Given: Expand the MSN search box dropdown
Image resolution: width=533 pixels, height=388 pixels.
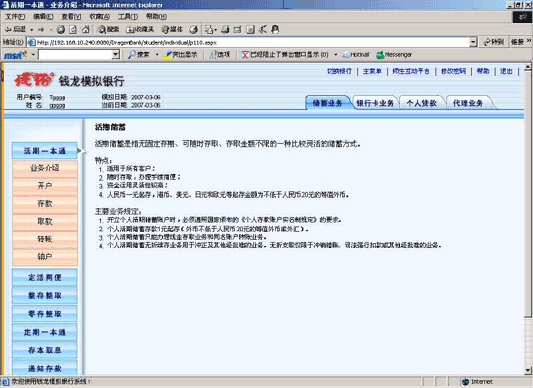Looking at the screenshot, I should (116, 55).
